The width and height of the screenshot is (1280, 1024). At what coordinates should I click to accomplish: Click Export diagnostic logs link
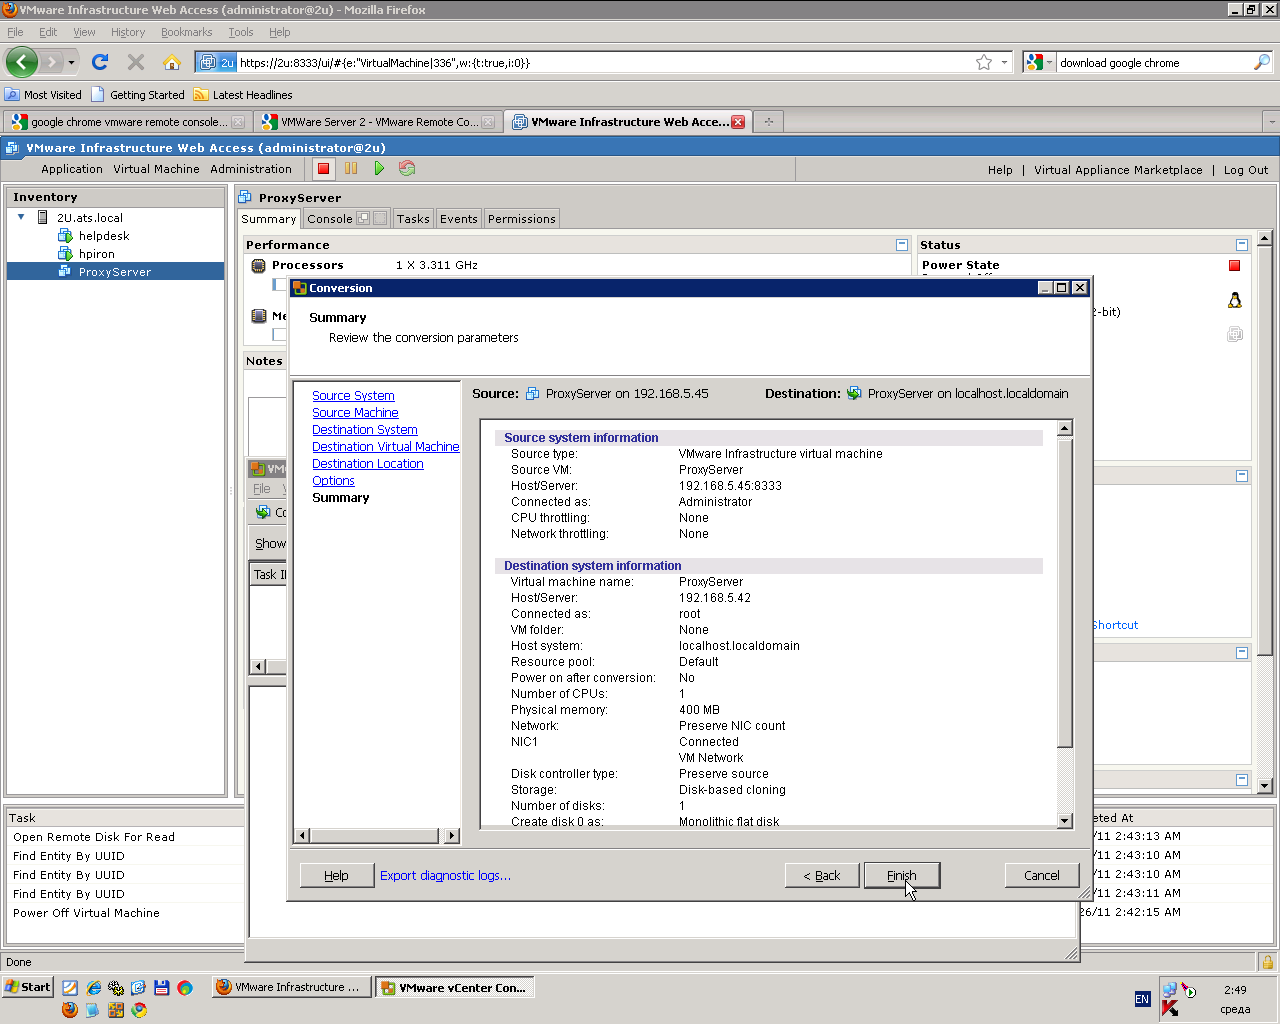coord(445,875)
